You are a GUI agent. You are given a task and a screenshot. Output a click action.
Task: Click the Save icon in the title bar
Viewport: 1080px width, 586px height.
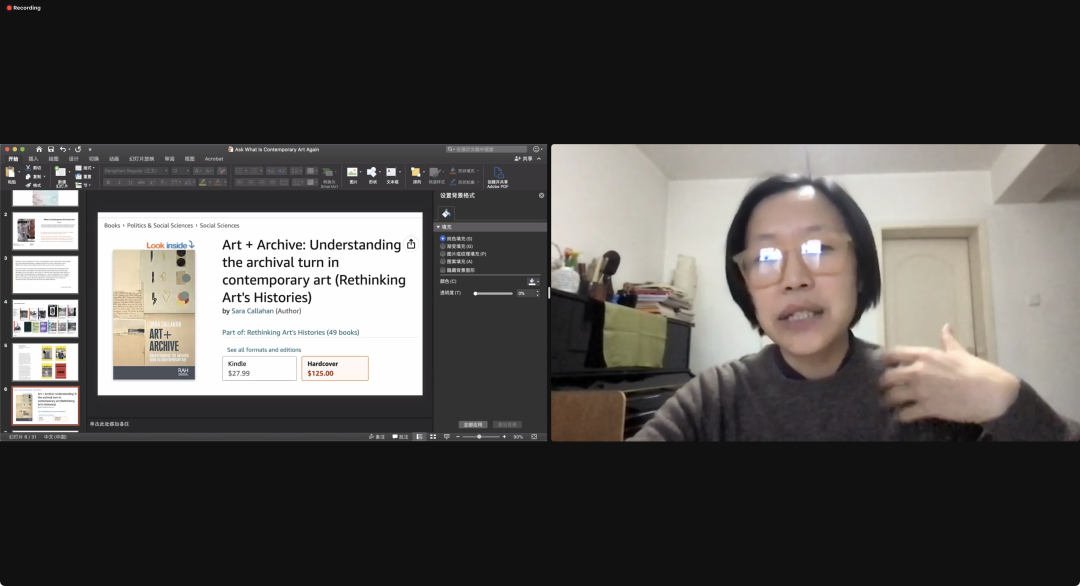(x=51, y=149)
